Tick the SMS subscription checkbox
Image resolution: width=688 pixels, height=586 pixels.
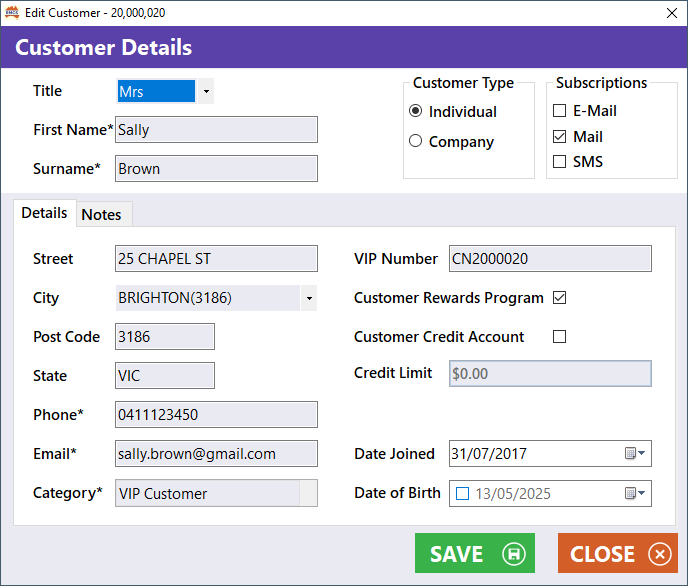(x=559, y=161)
